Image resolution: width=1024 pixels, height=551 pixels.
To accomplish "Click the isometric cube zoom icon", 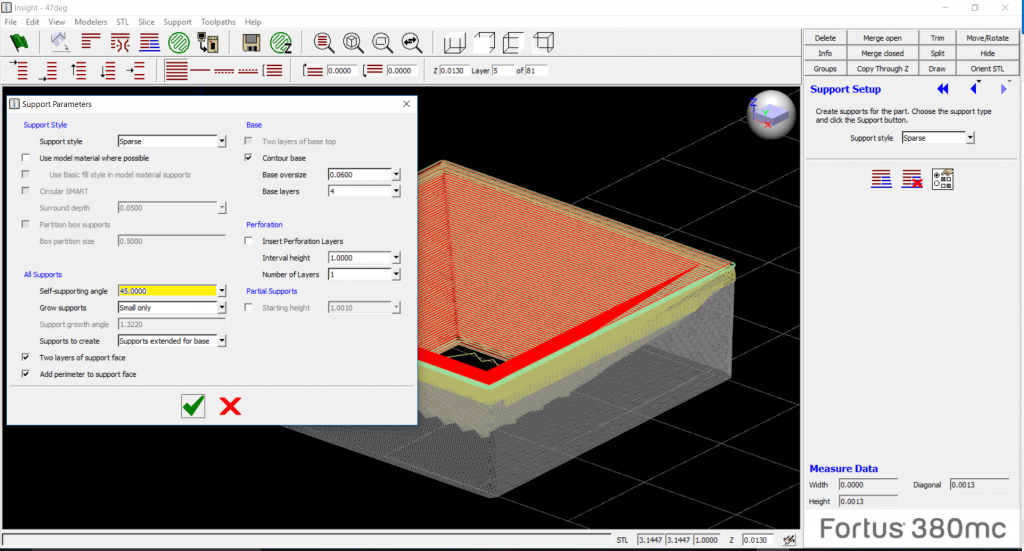I will point(352,42).
